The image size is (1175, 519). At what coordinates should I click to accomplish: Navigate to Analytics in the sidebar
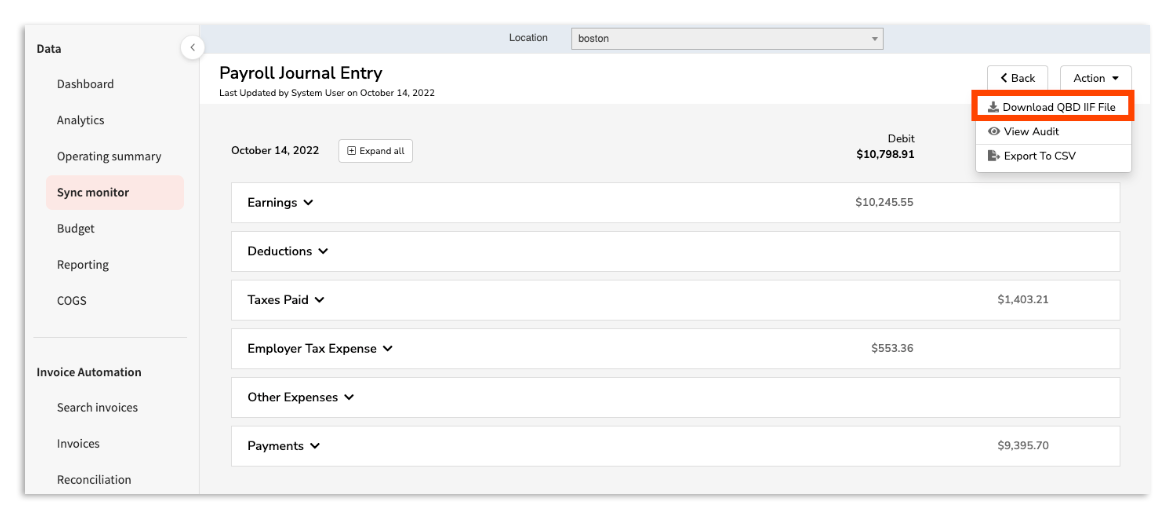coord(80,120)
